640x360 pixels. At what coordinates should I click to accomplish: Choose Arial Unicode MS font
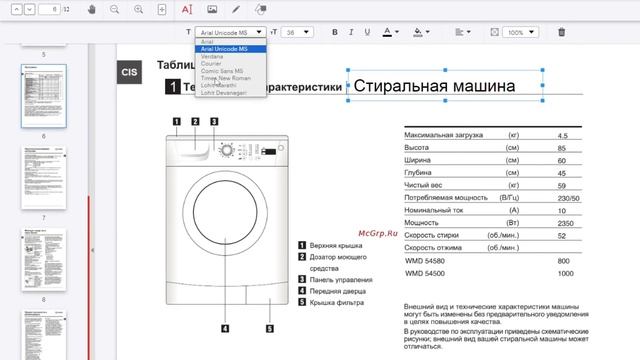tap(231, 49)
